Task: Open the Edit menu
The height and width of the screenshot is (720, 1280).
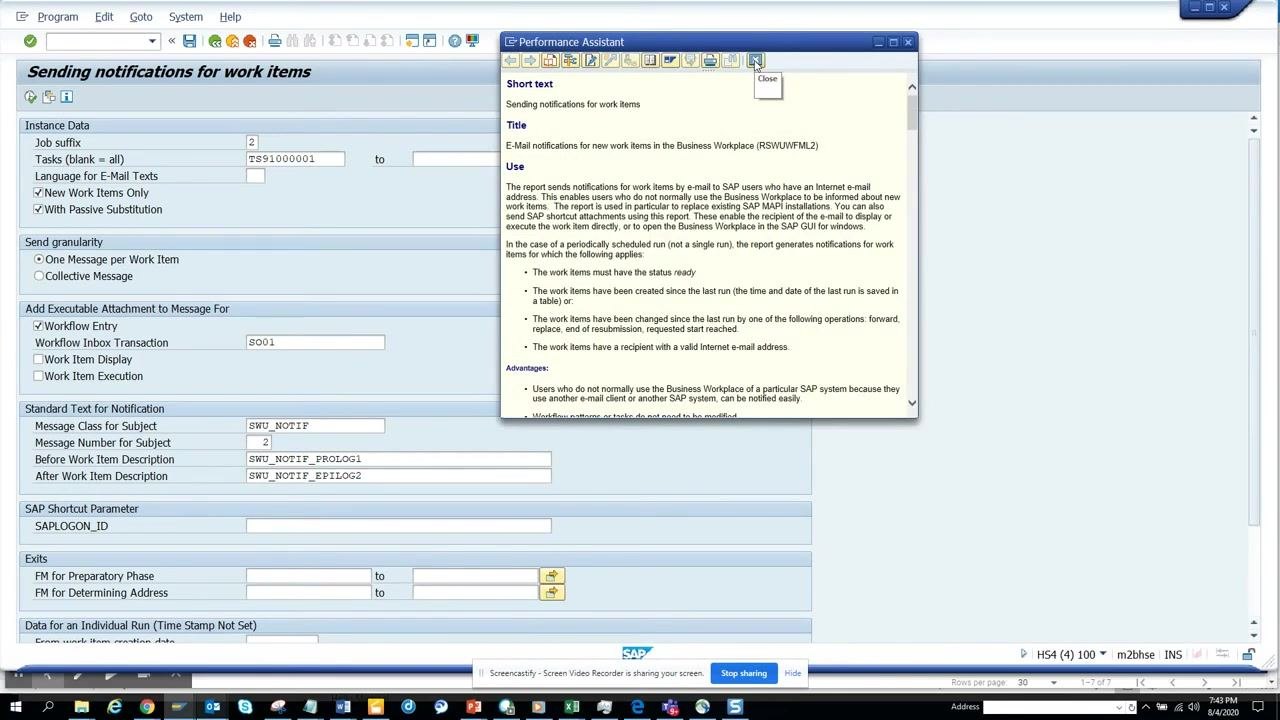Action: [x=104, y=17]
